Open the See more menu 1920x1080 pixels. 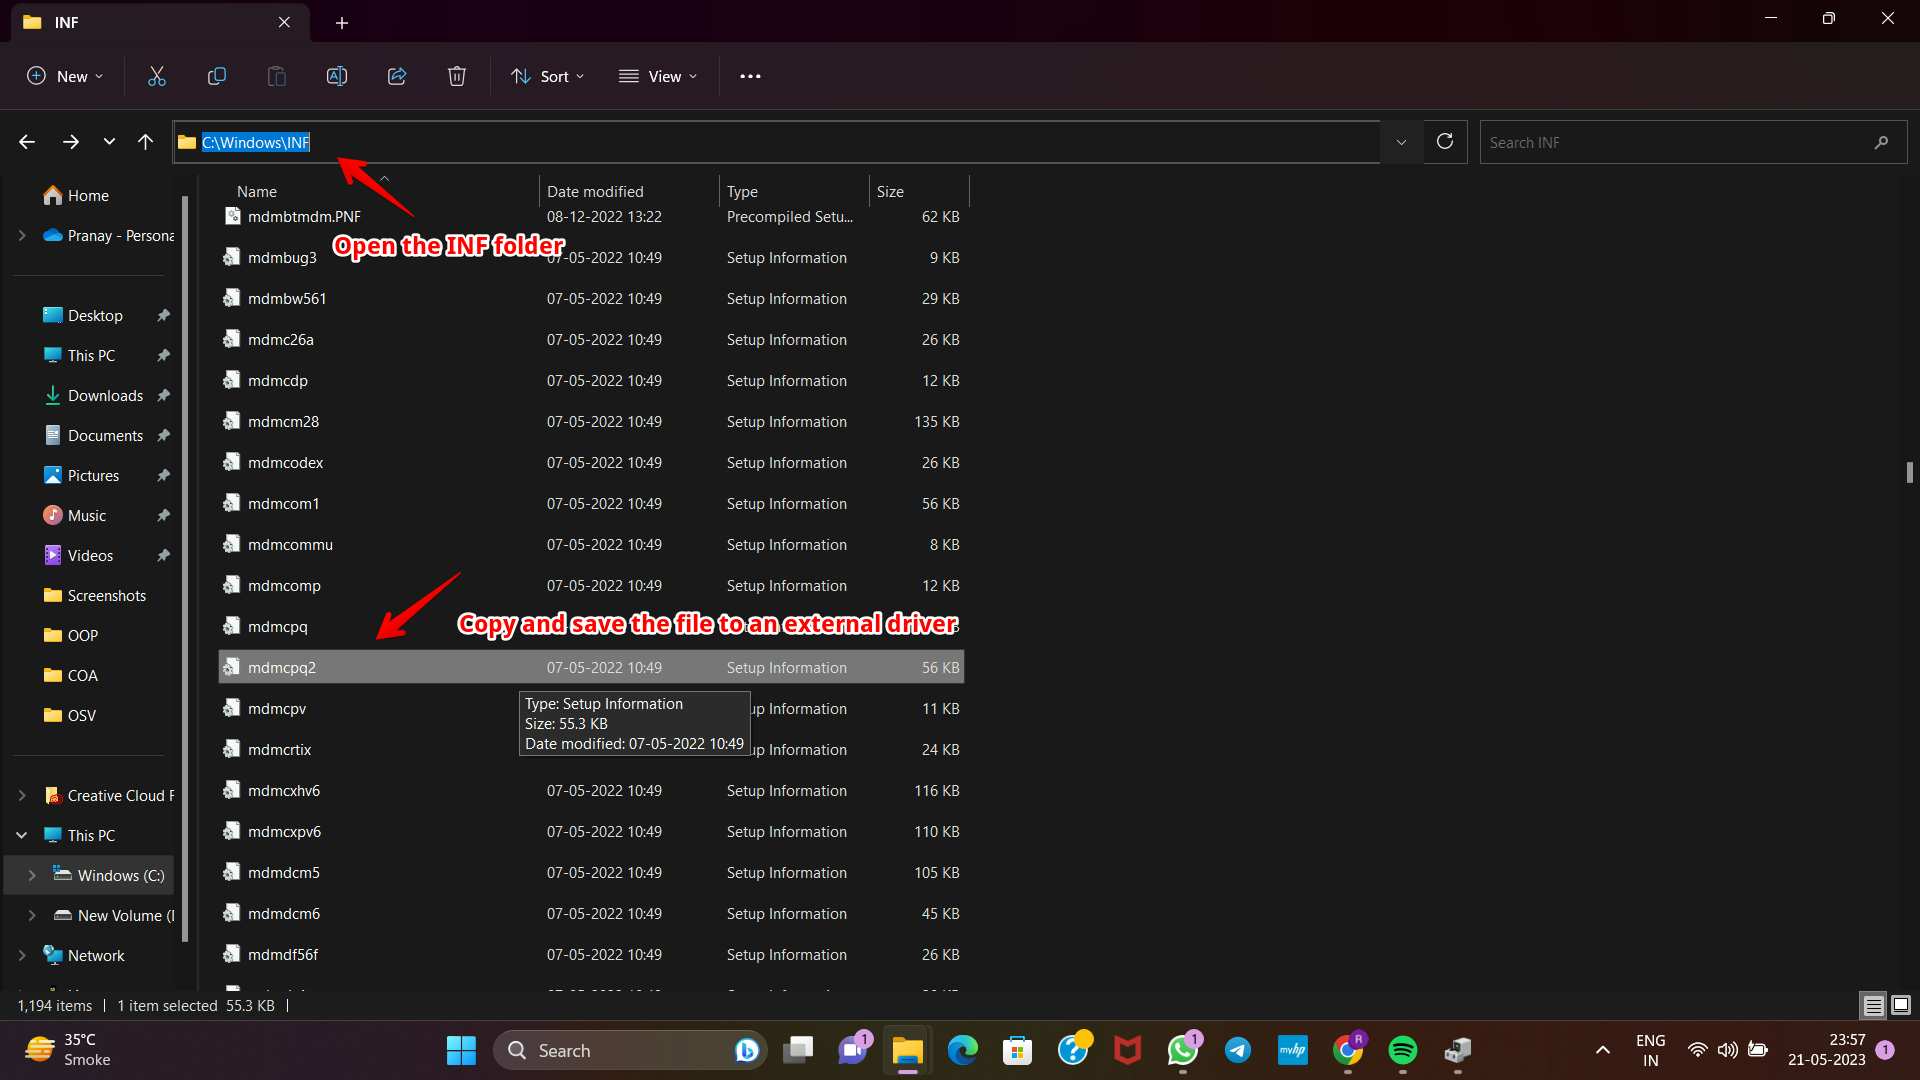pos(750,76)
